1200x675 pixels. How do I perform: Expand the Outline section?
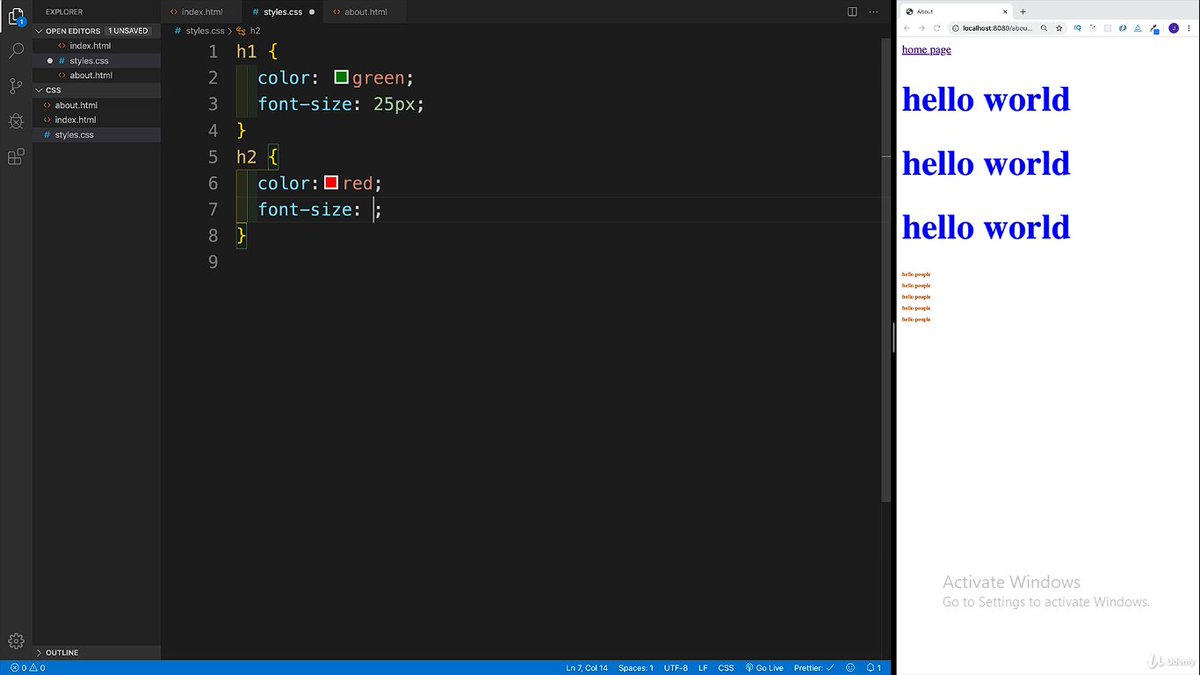(x=96, y=652)
